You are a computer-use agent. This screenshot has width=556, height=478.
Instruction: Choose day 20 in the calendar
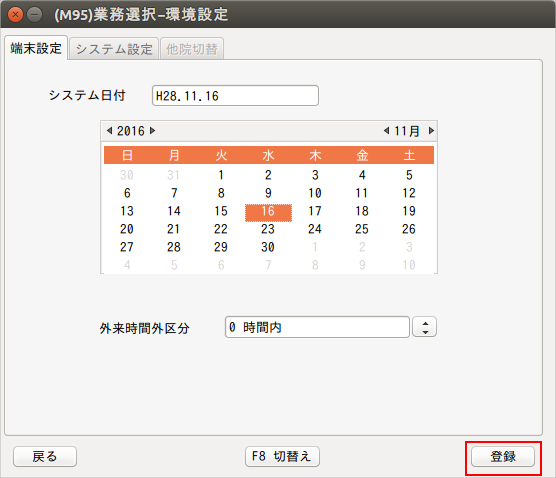(x=127, y=229)
